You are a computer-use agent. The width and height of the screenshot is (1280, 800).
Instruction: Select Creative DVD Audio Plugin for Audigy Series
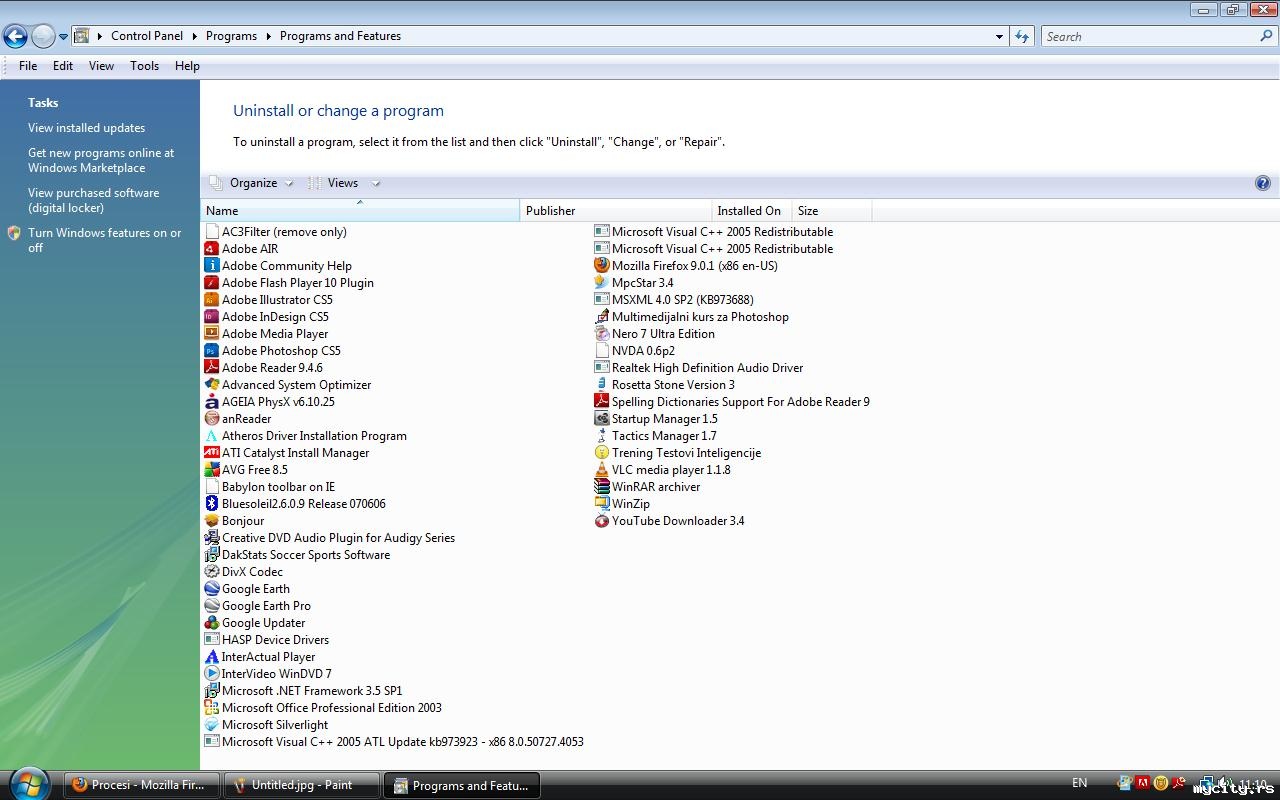click(329, 538)
